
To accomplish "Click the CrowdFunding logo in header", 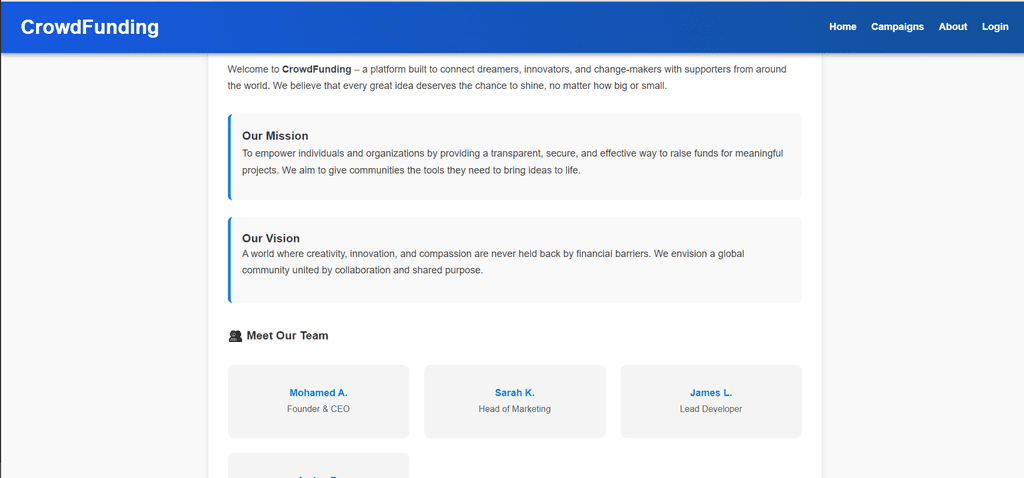I will 89,27.
